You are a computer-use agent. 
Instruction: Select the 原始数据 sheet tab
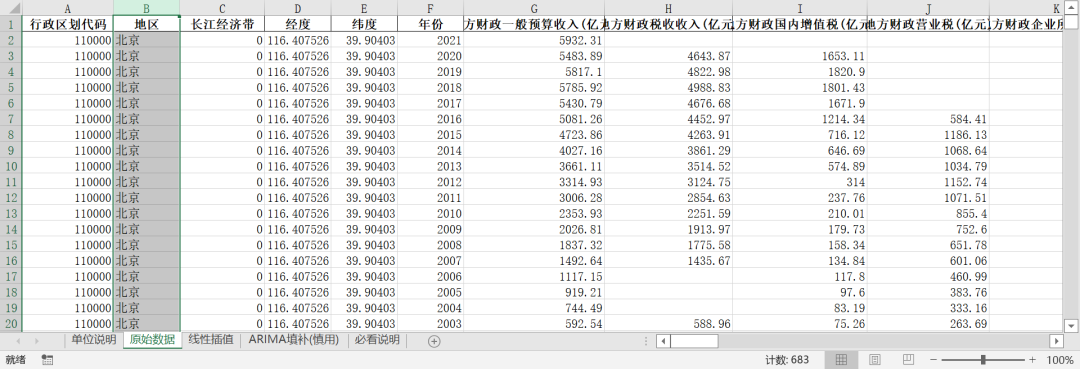pyautogui.click(x=152, y=340)
